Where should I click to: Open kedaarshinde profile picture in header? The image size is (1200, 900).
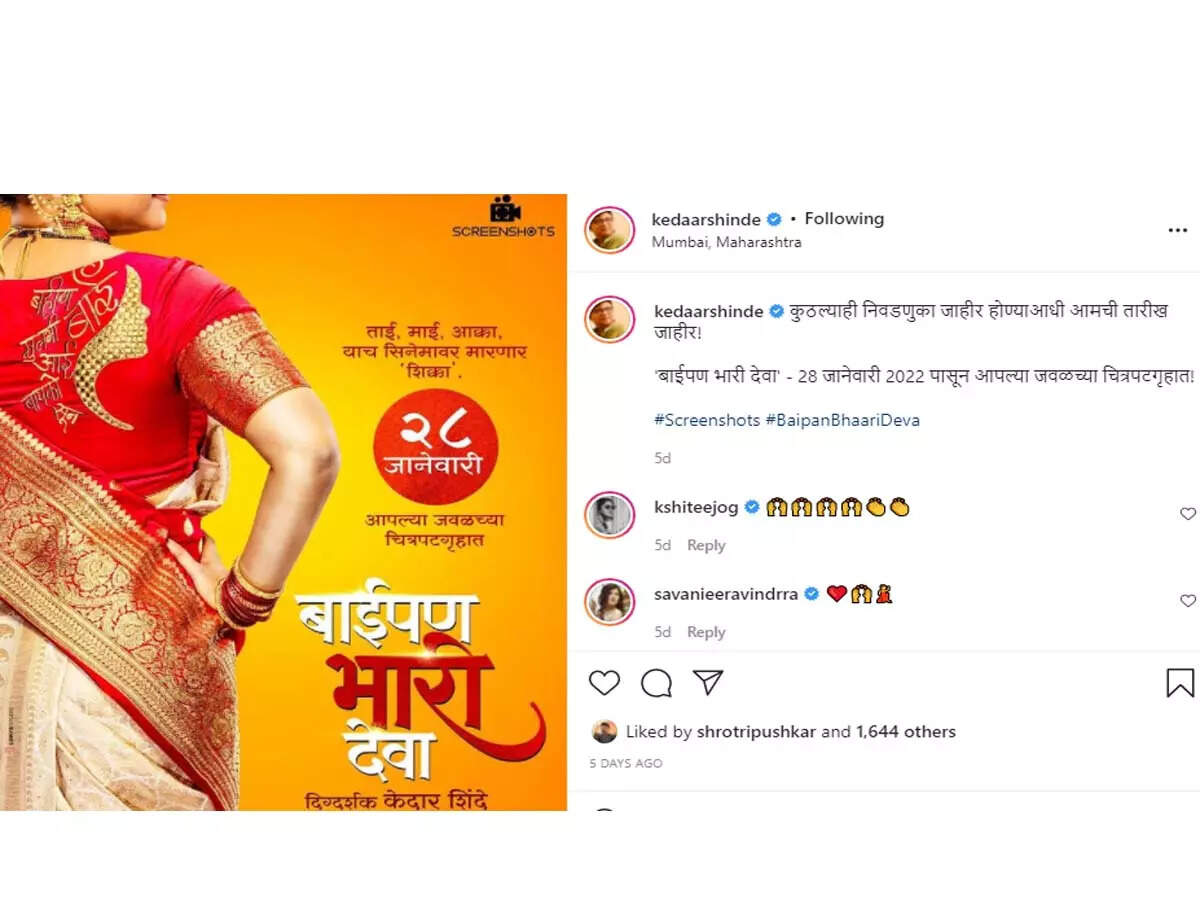point(610,230)
